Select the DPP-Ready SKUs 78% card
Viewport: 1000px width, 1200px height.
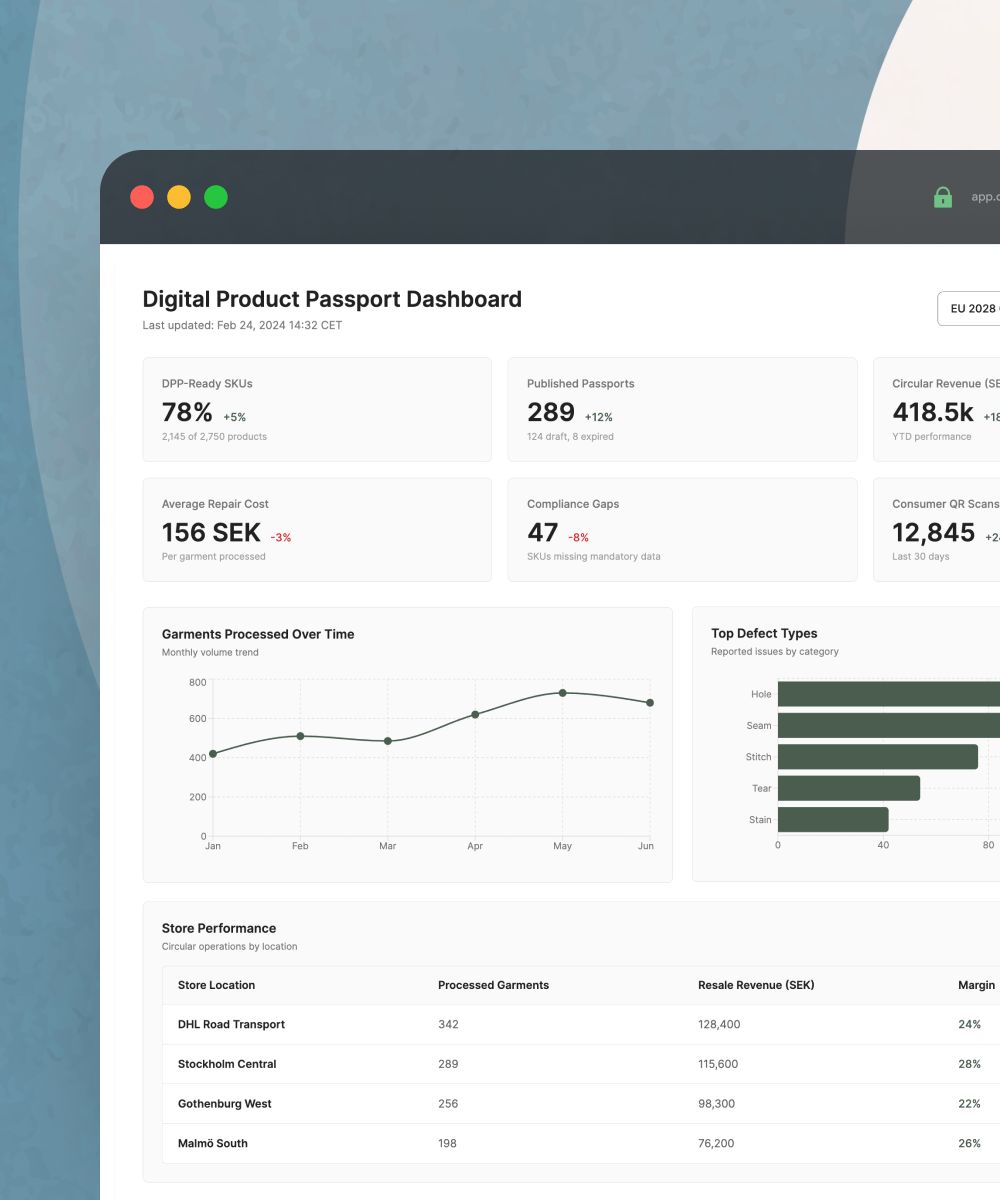pos(317,410)
